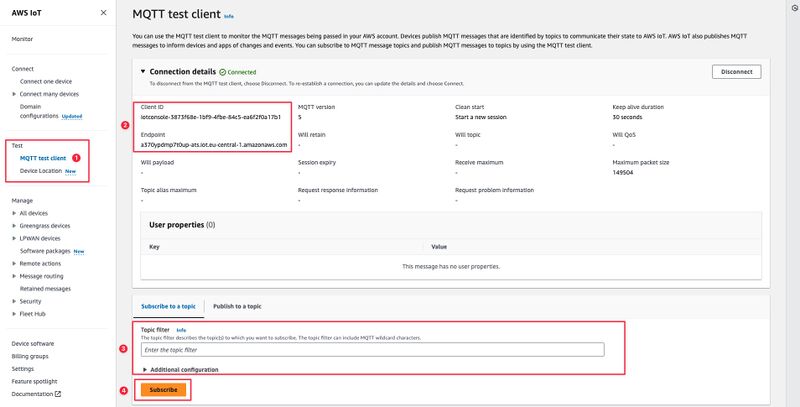Expand the Security sidebar section
This screenshot has width=800, height=407.
pos(13,300)
